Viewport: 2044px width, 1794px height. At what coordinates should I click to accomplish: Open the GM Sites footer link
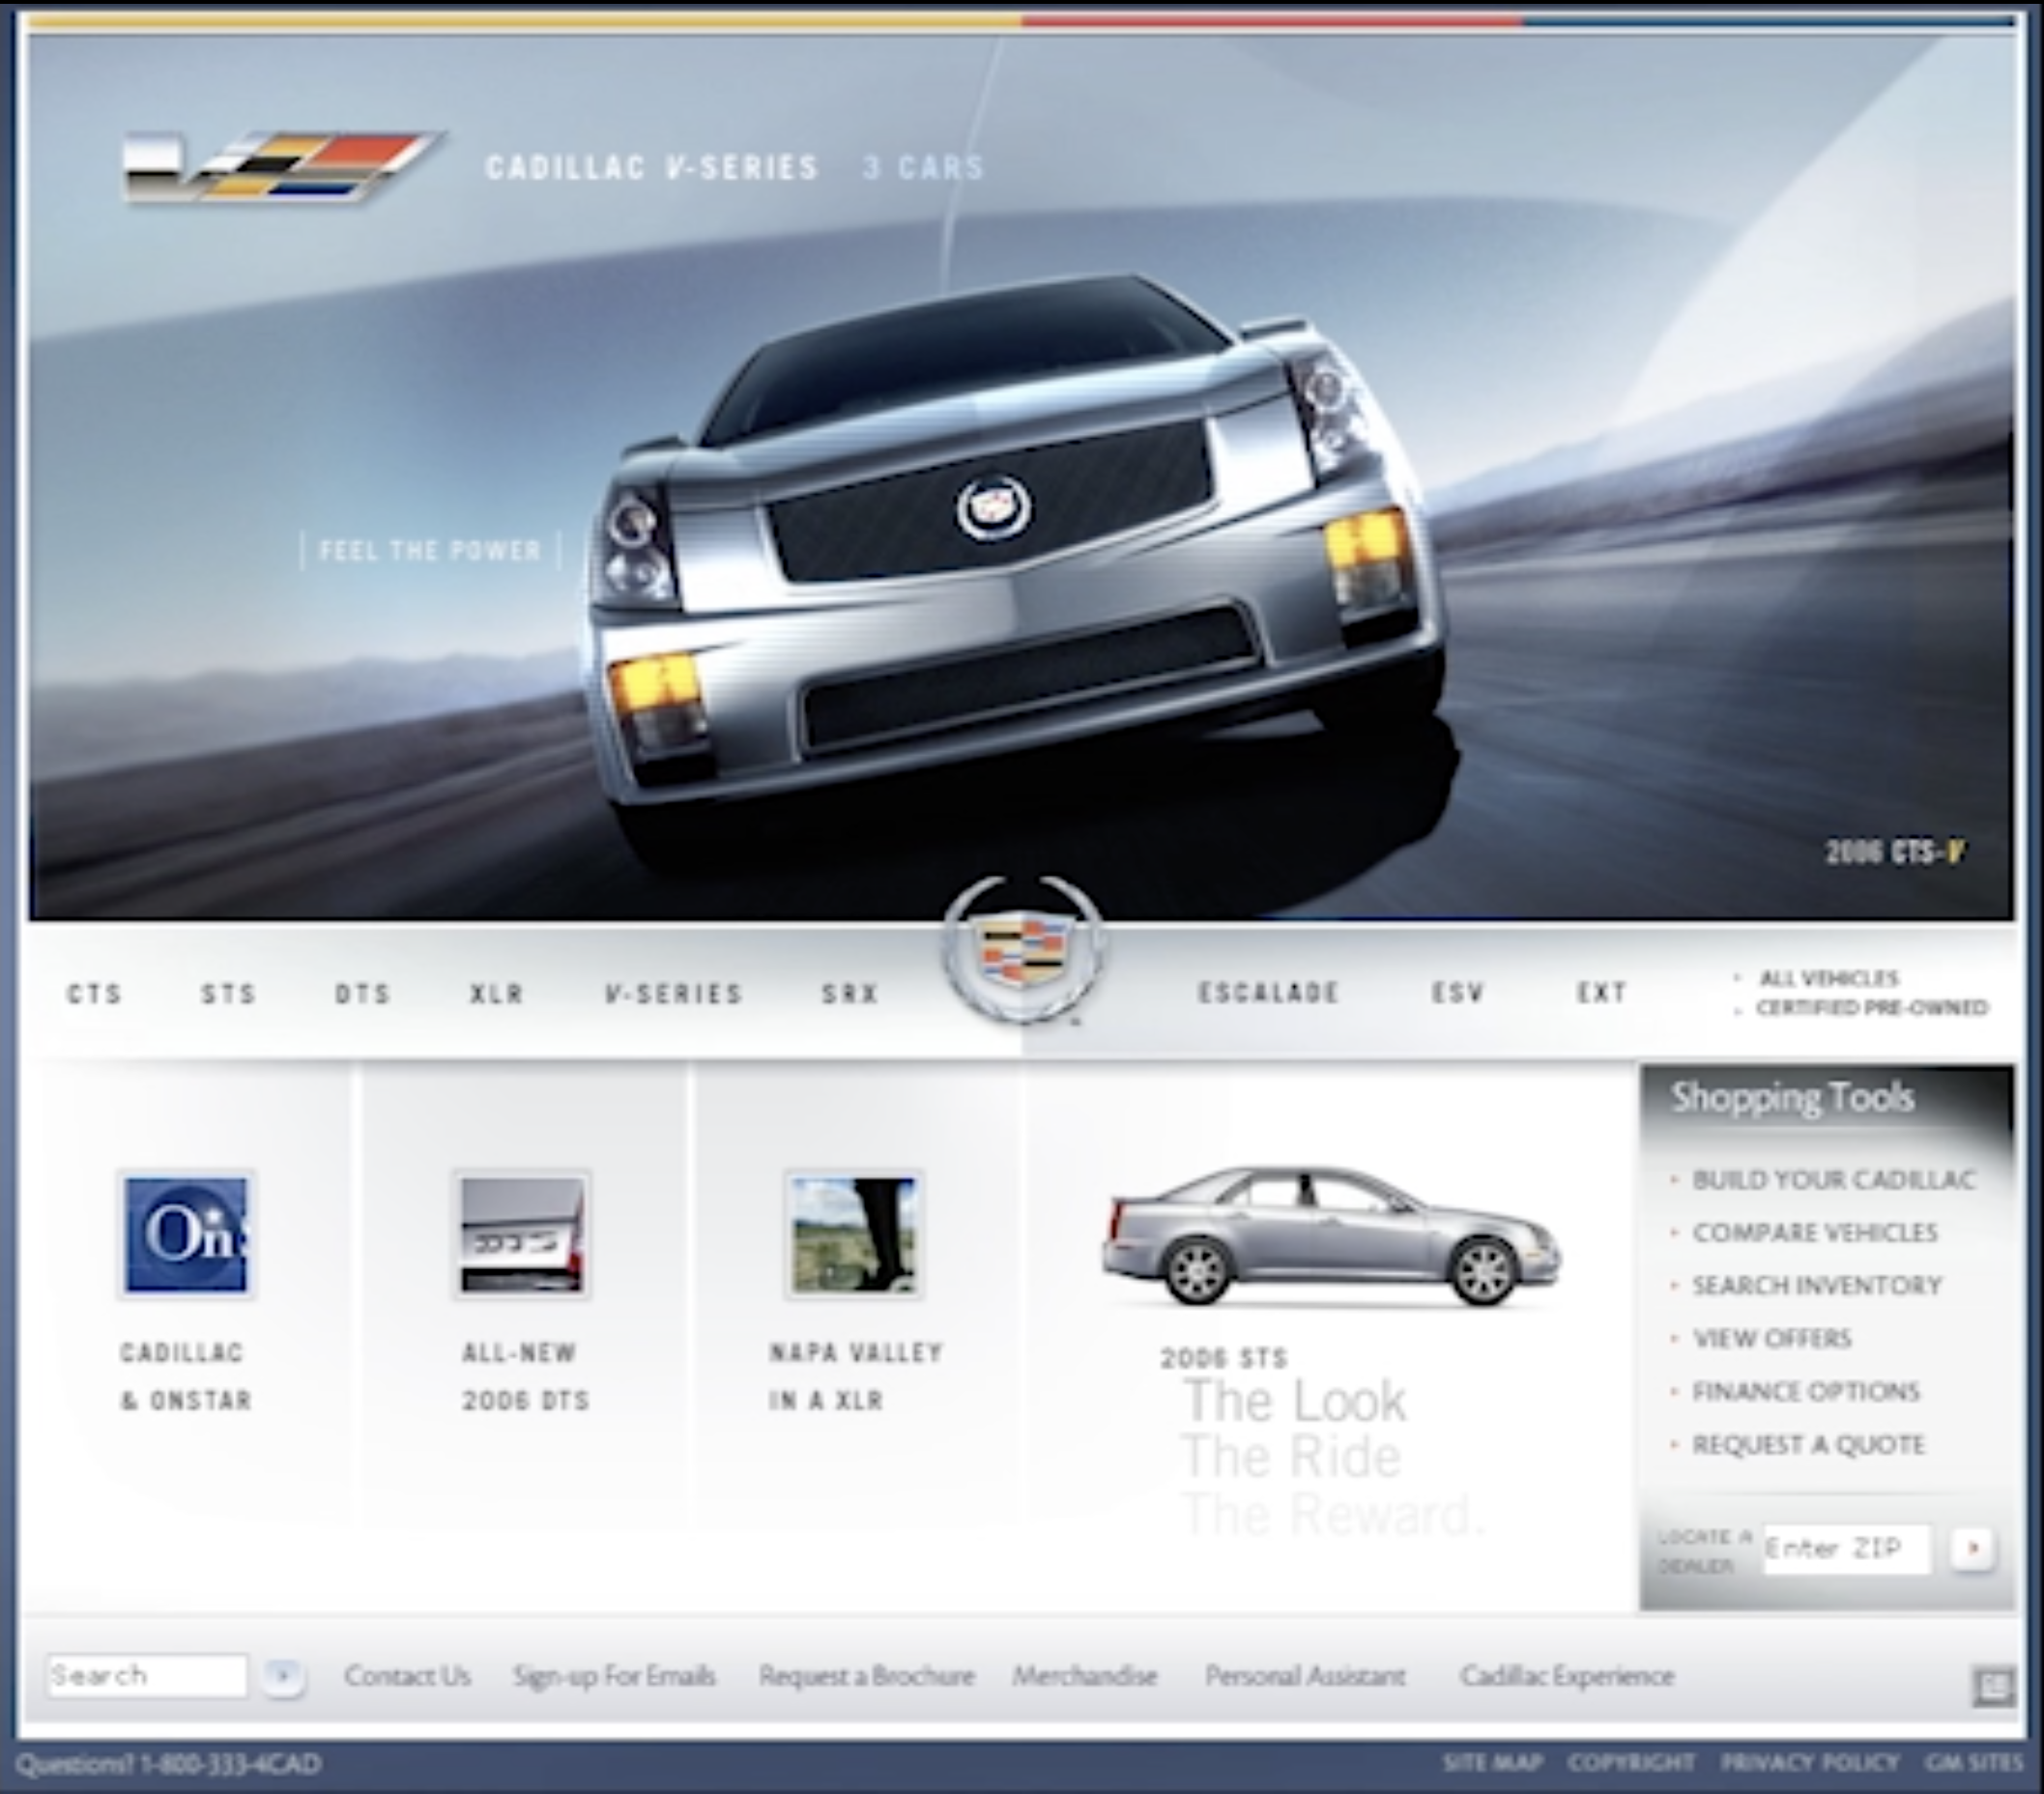coord(1974,1762)
